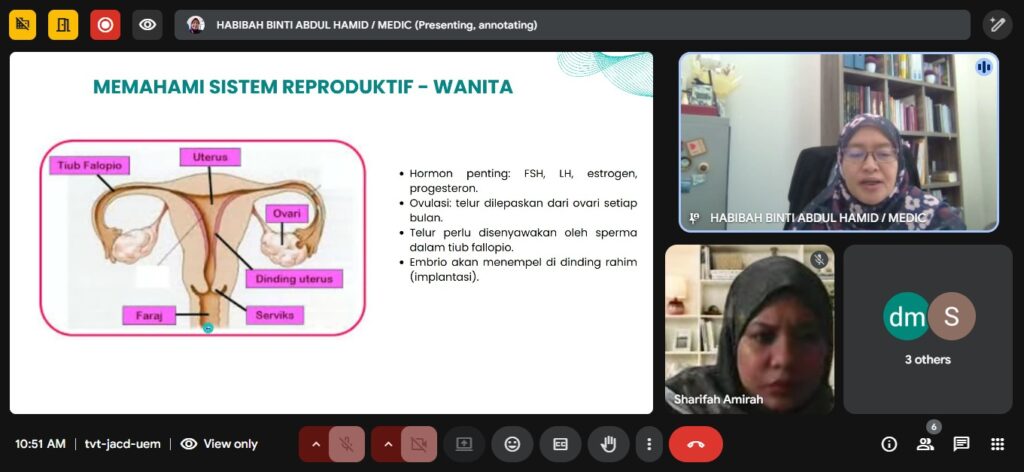Click muted mic icon on Sharifah's tile

pos(819,260)
